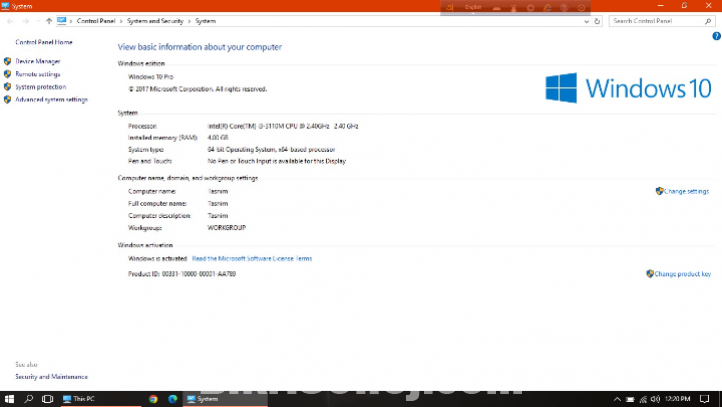The image size is (722, 407).
Task: Open Task View on taskbar
Action: click(47, 399)
